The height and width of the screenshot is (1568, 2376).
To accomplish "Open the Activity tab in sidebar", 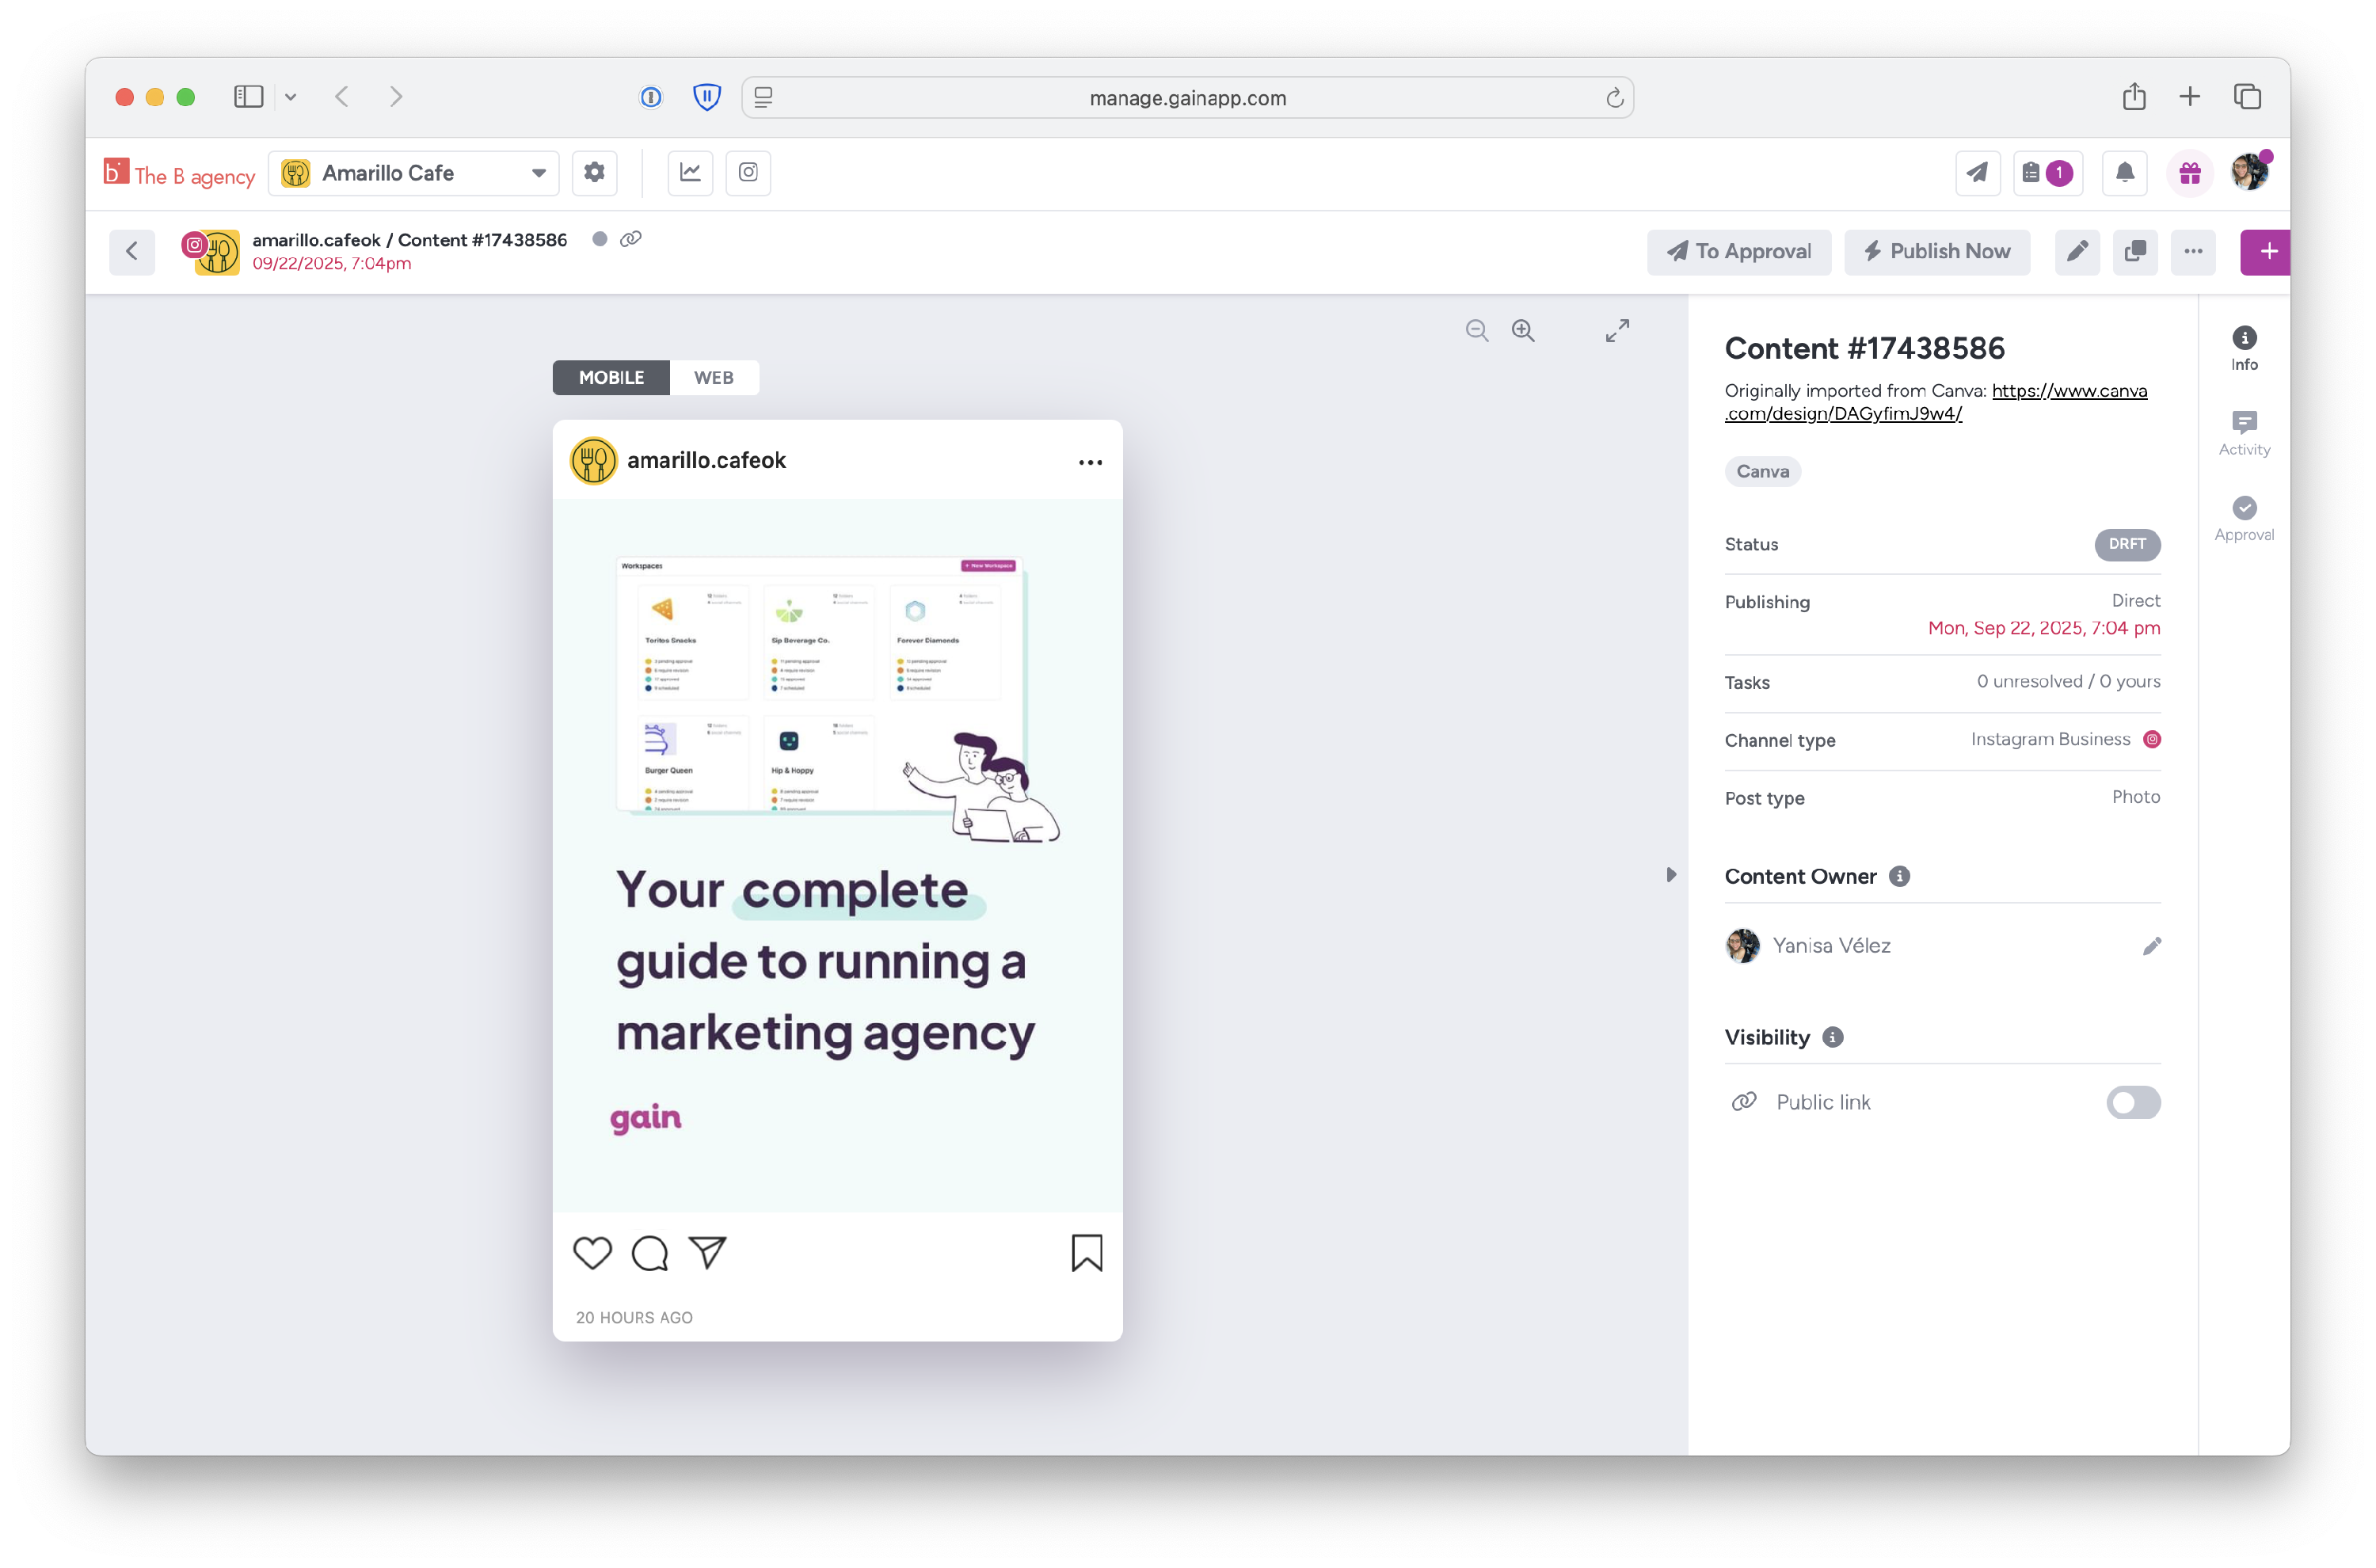I will [2244, 433].
